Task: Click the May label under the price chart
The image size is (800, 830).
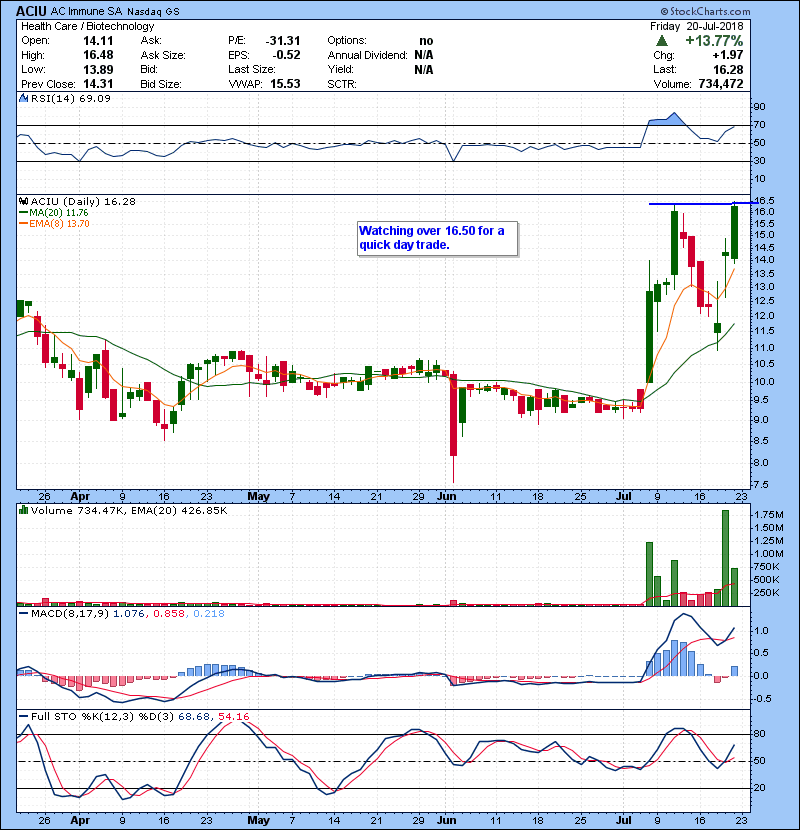Action: [x=258, y=497]
